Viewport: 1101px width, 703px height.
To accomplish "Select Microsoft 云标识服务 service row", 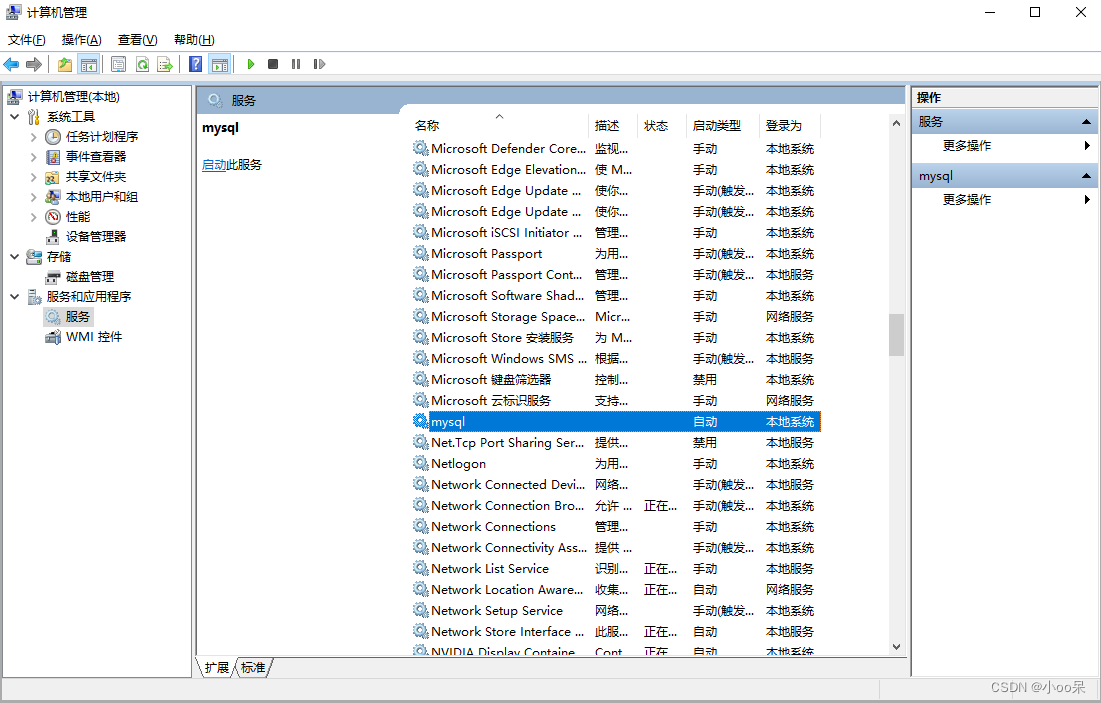I will pyautogui.click(x=616, y=400).
